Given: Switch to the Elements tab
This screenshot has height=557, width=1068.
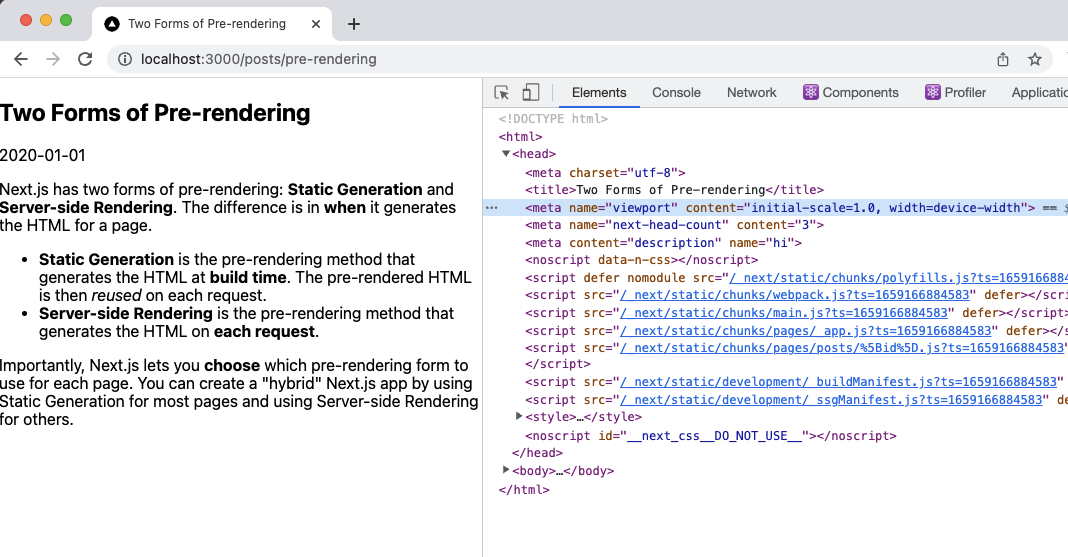Looking at the screenshot, I should tap(599, 93).
